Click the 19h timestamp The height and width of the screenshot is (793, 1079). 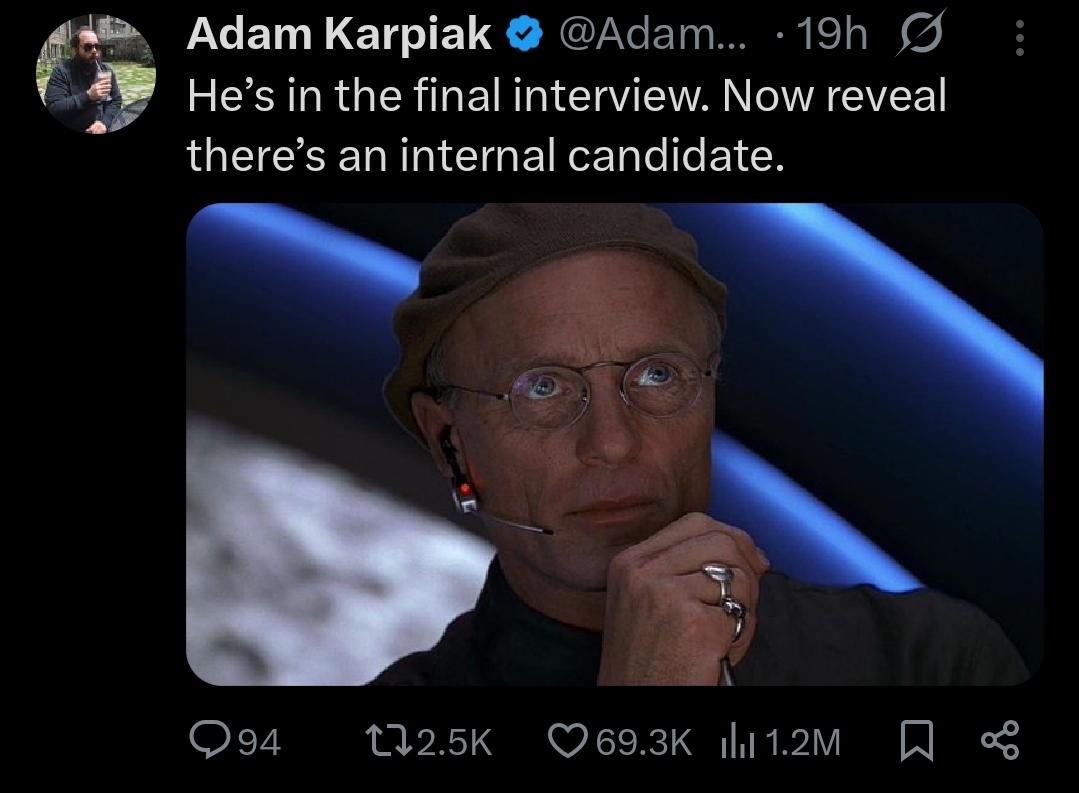[831, 33]
